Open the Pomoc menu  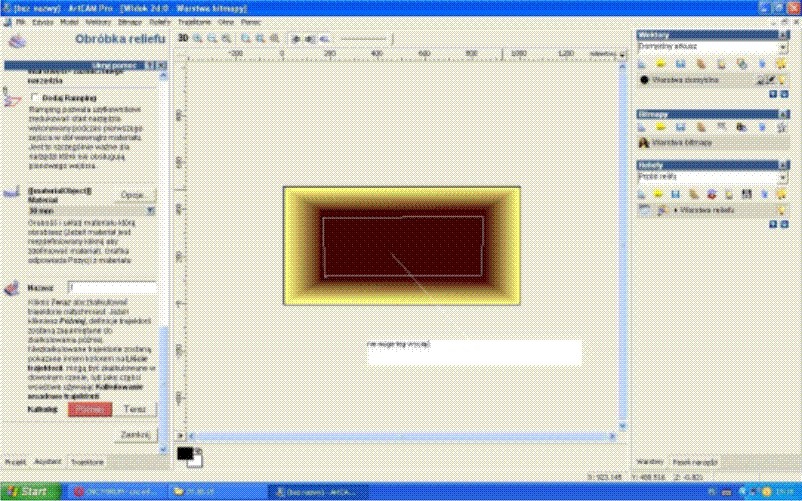[x=251, y=22]
